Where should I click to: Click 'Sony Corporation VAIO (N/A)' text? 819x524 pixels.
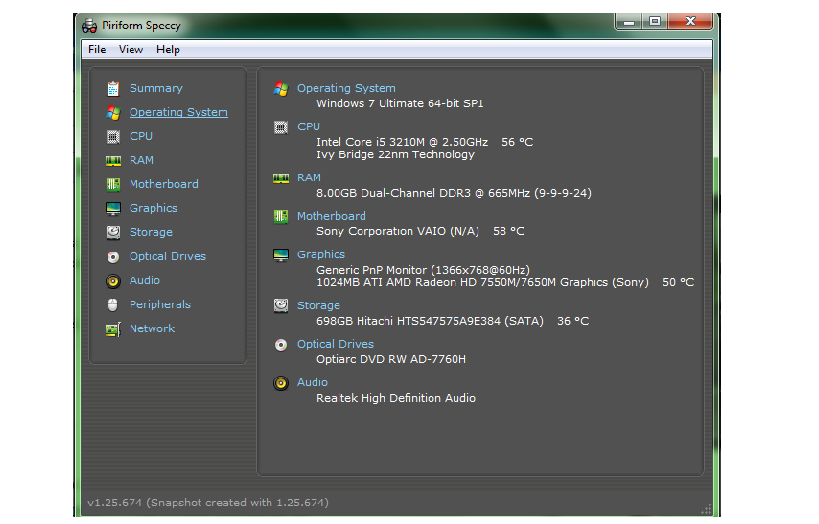397,231
